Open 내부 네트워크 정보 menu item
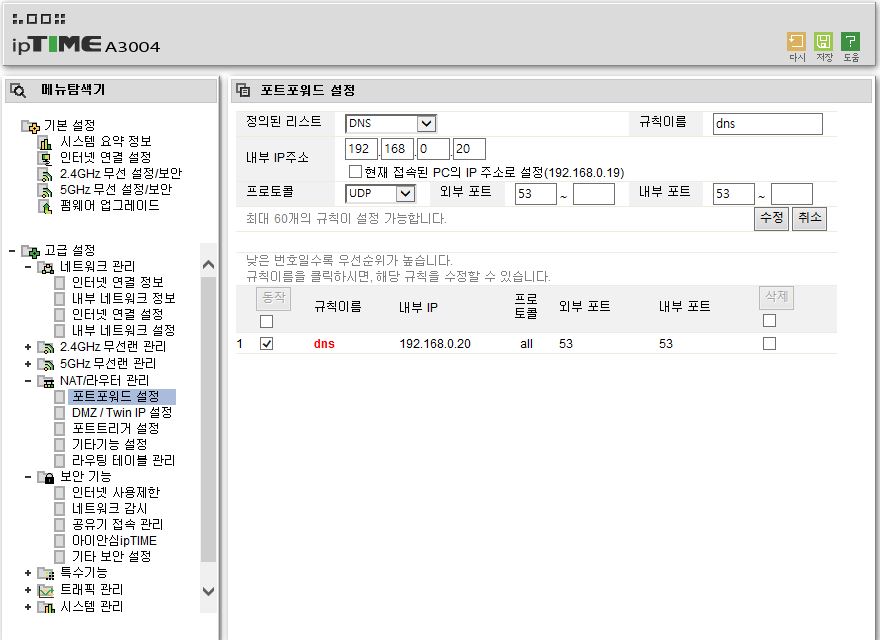Screen dimensions: 880x640 point(123,299)
